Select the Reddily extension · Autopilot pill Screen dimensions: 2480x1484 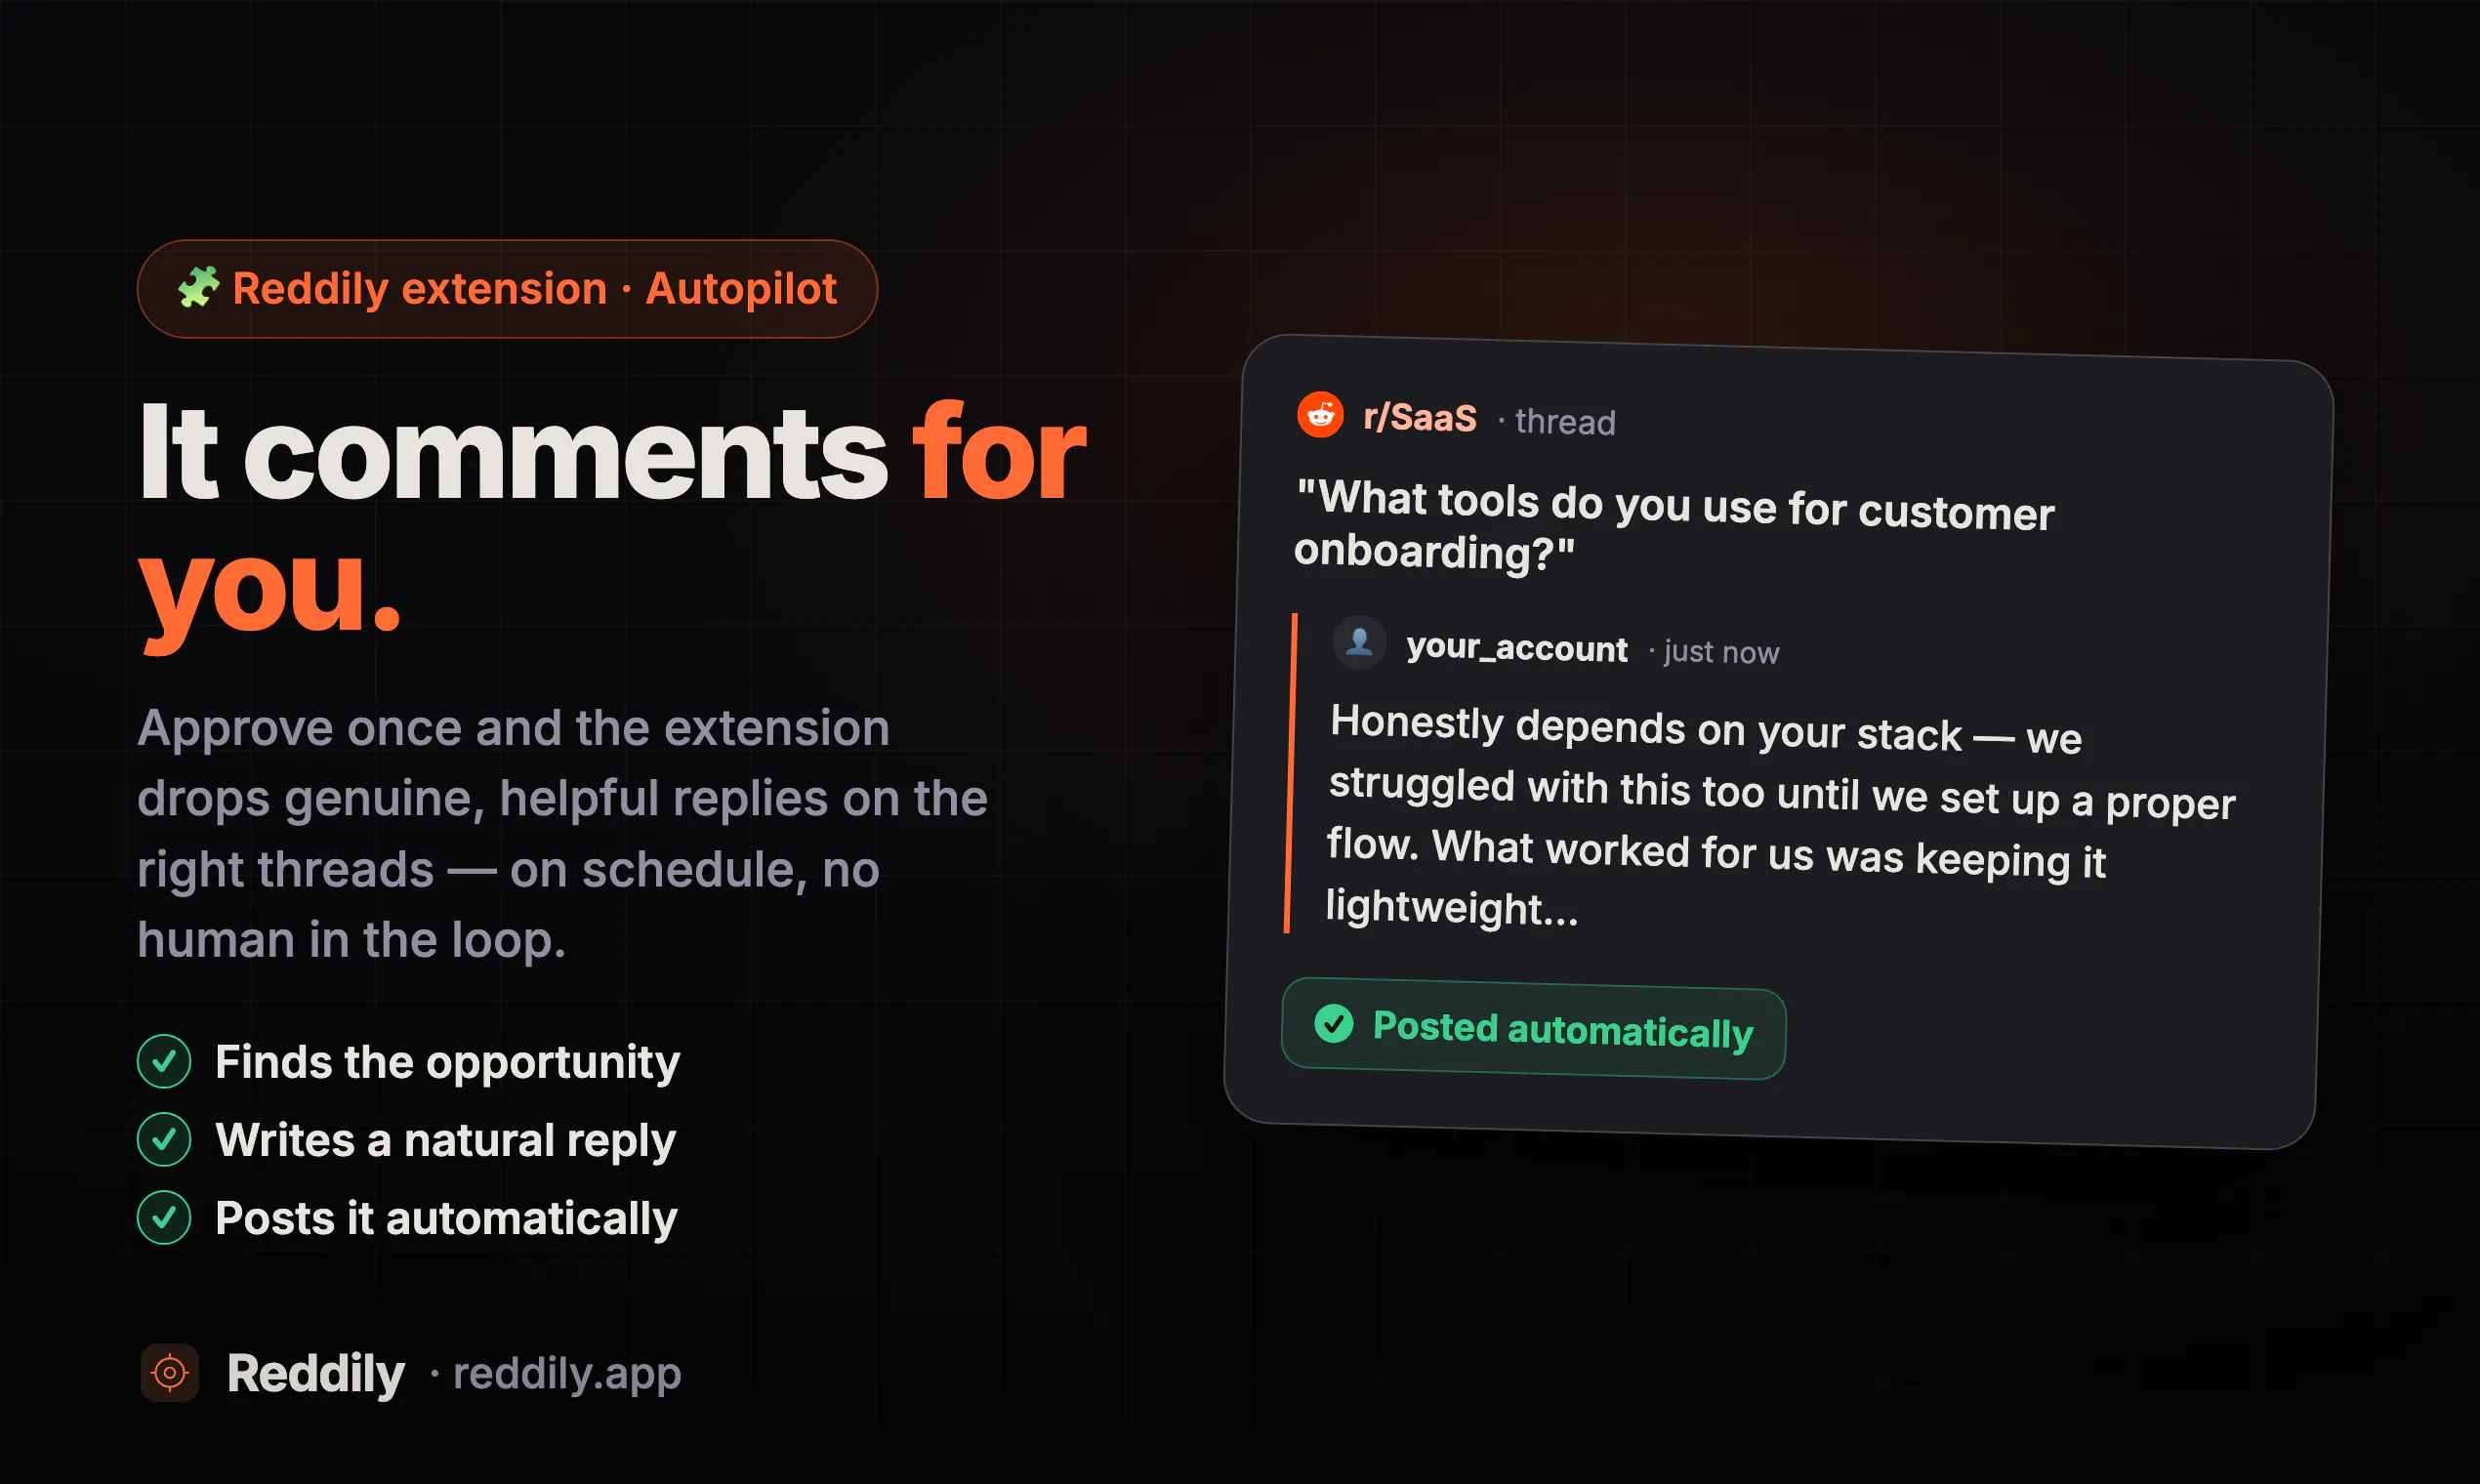[x=507, y=289]
